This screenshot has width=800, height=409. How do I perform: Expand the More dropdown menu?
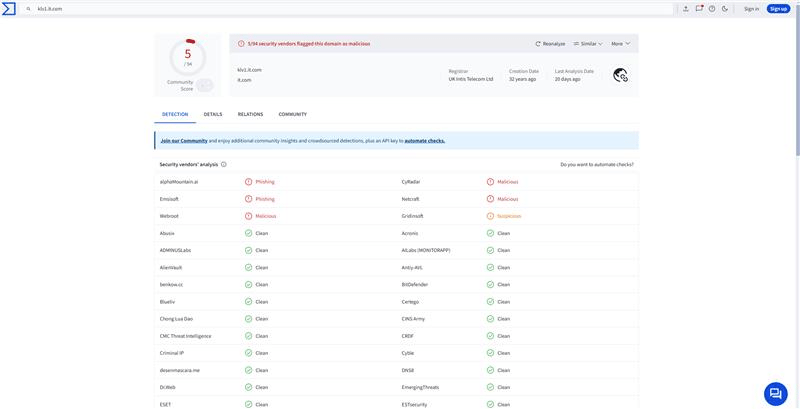[x=620, y=44]
